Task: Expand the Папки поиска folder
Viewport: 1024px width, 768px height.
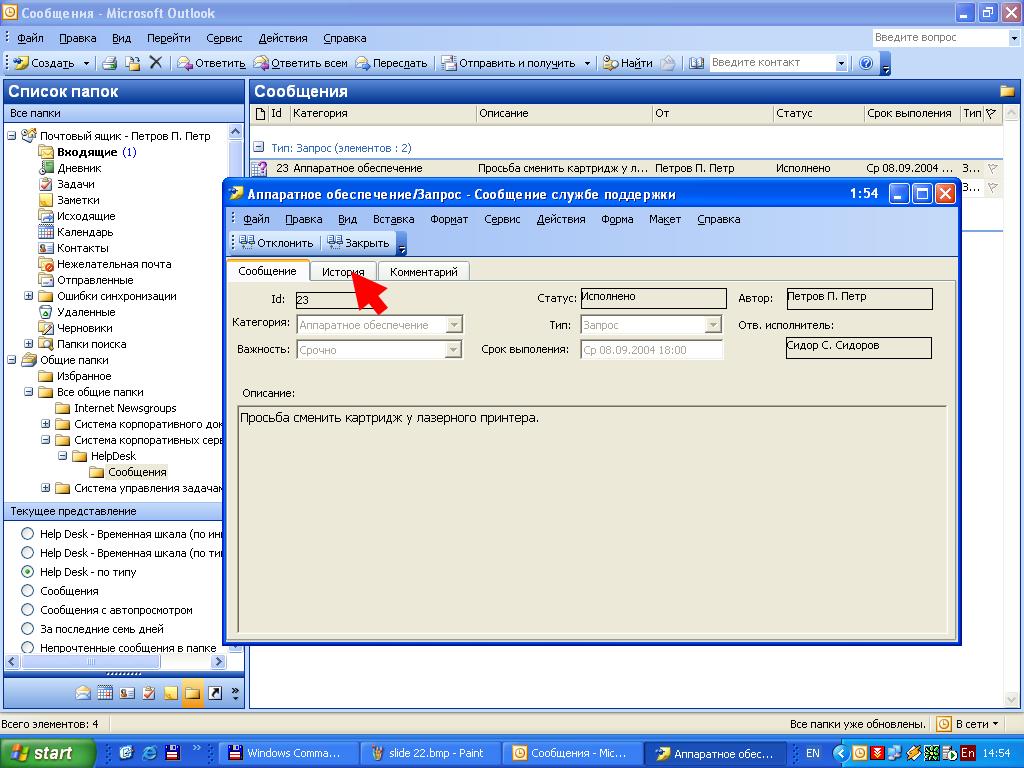Action: (x=29, y=344)
